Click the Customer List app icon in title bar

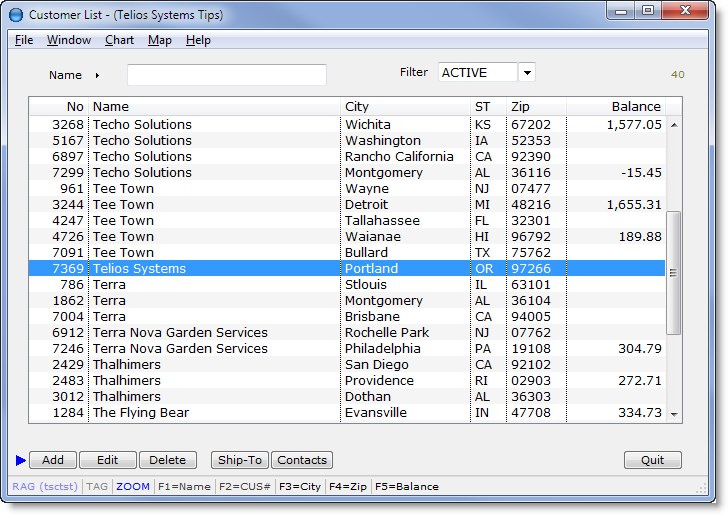coord(16,14)
